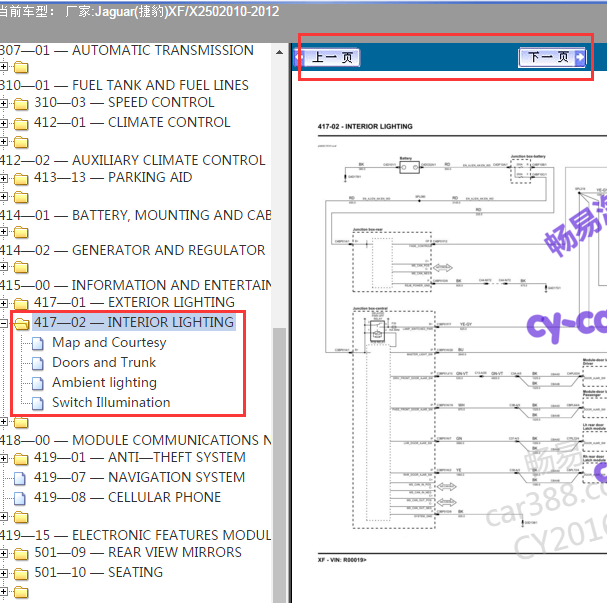This screenshot has width=607, height=603.
Task: Open 419—07 — NAVIGATION SYSTEM entry
Action: [x=140, y=477]
